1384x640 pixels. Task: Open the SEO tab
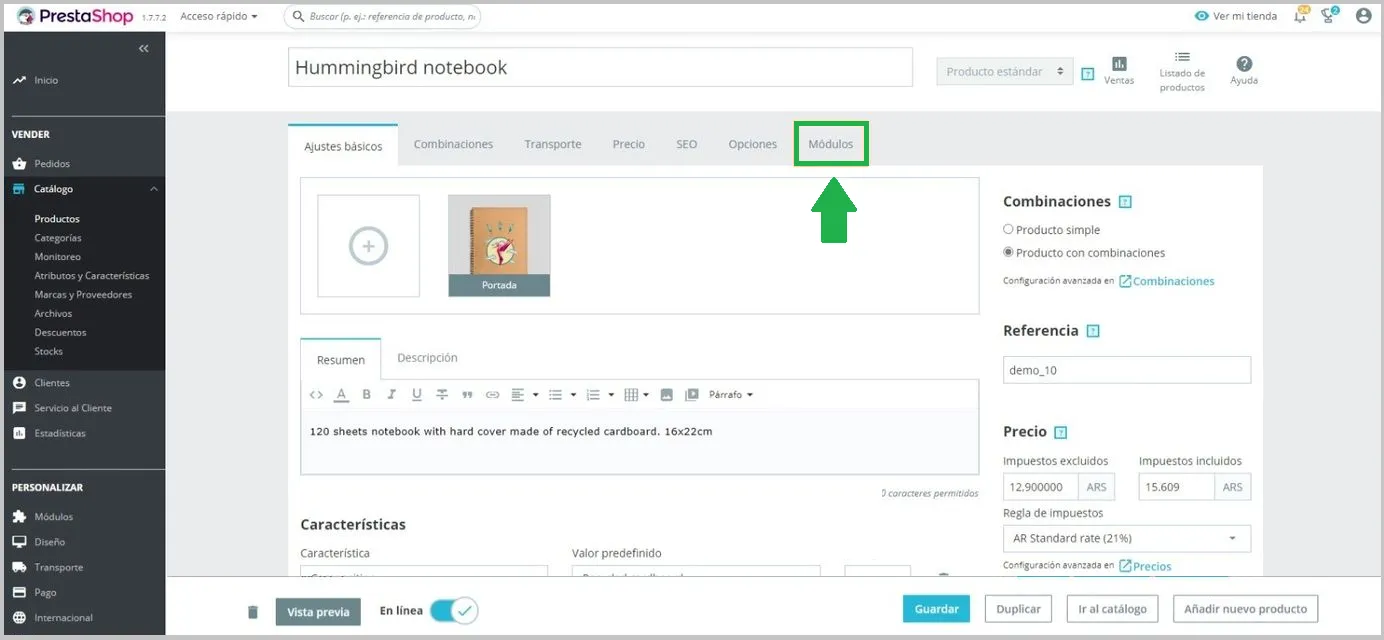tap(686, 144)
